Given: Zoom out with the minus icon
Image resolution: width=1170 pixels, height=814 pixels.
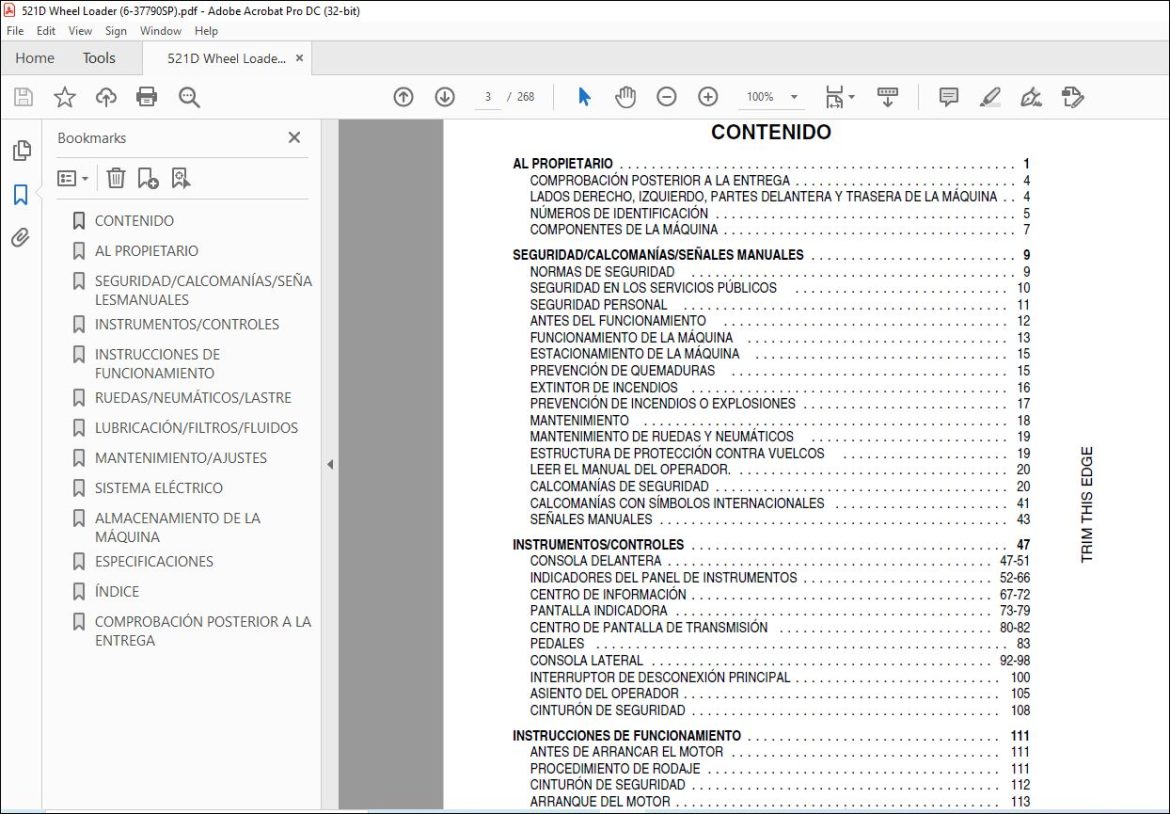Looking at the screenshot, I should tap(666, 97).
